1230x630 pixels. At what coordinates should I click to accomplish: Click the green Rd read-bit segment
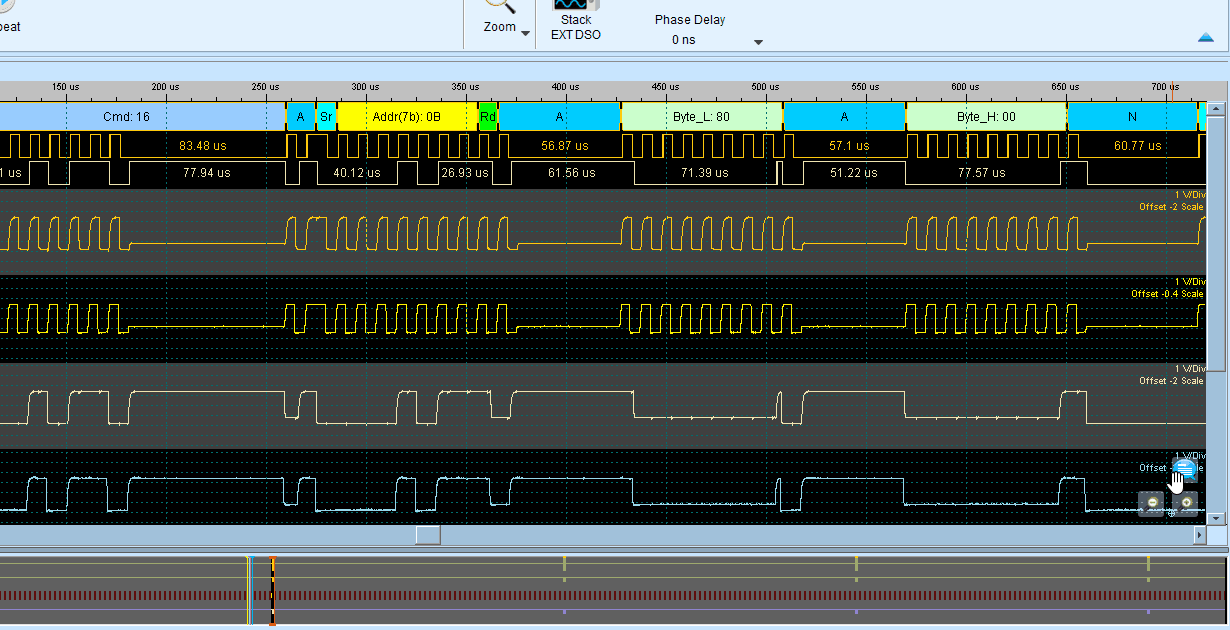click(x=488, y=117)
